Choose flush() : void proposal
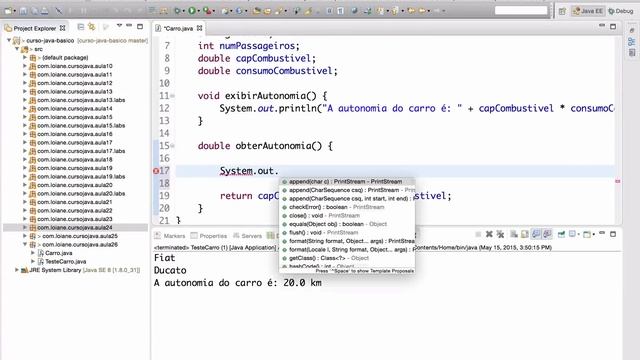The width and height of the screenshot is (640, 360). 347,233
